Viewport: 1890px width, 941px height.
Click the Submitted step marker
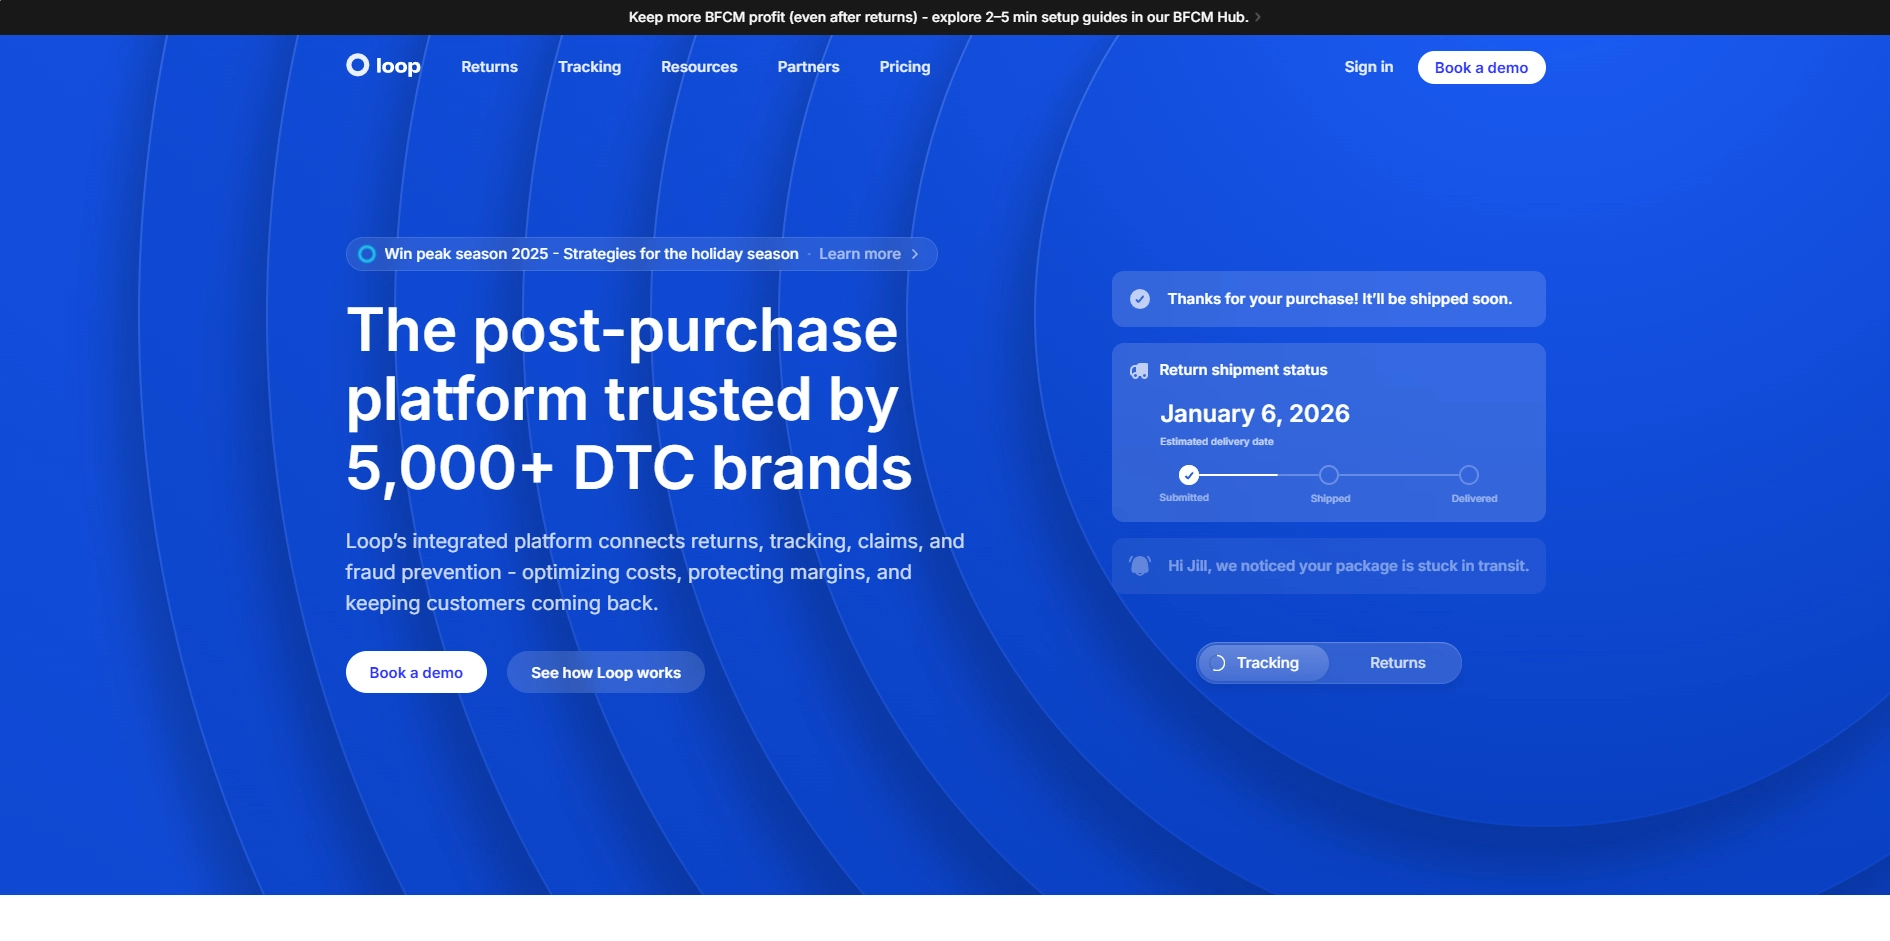[1188, 475]
